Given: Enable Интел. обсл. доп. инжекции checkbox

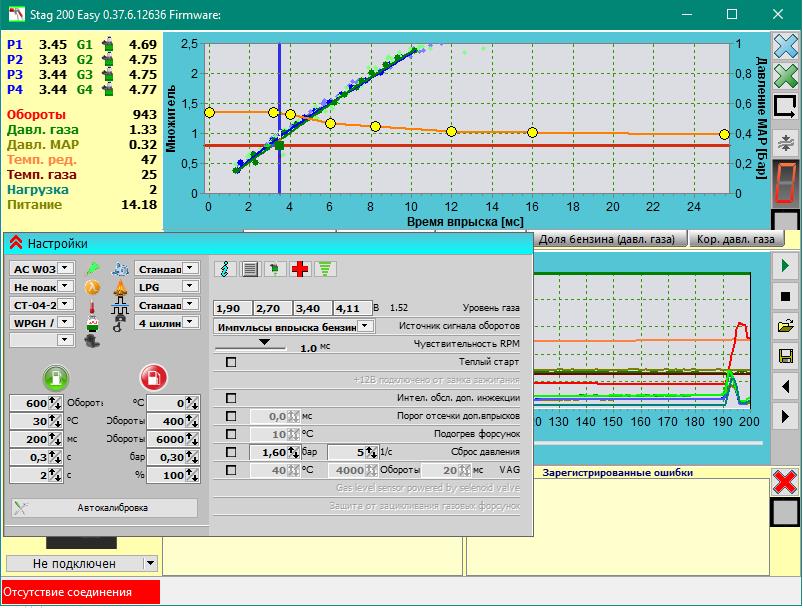Looking at the screenshot, I should (231, 398).
